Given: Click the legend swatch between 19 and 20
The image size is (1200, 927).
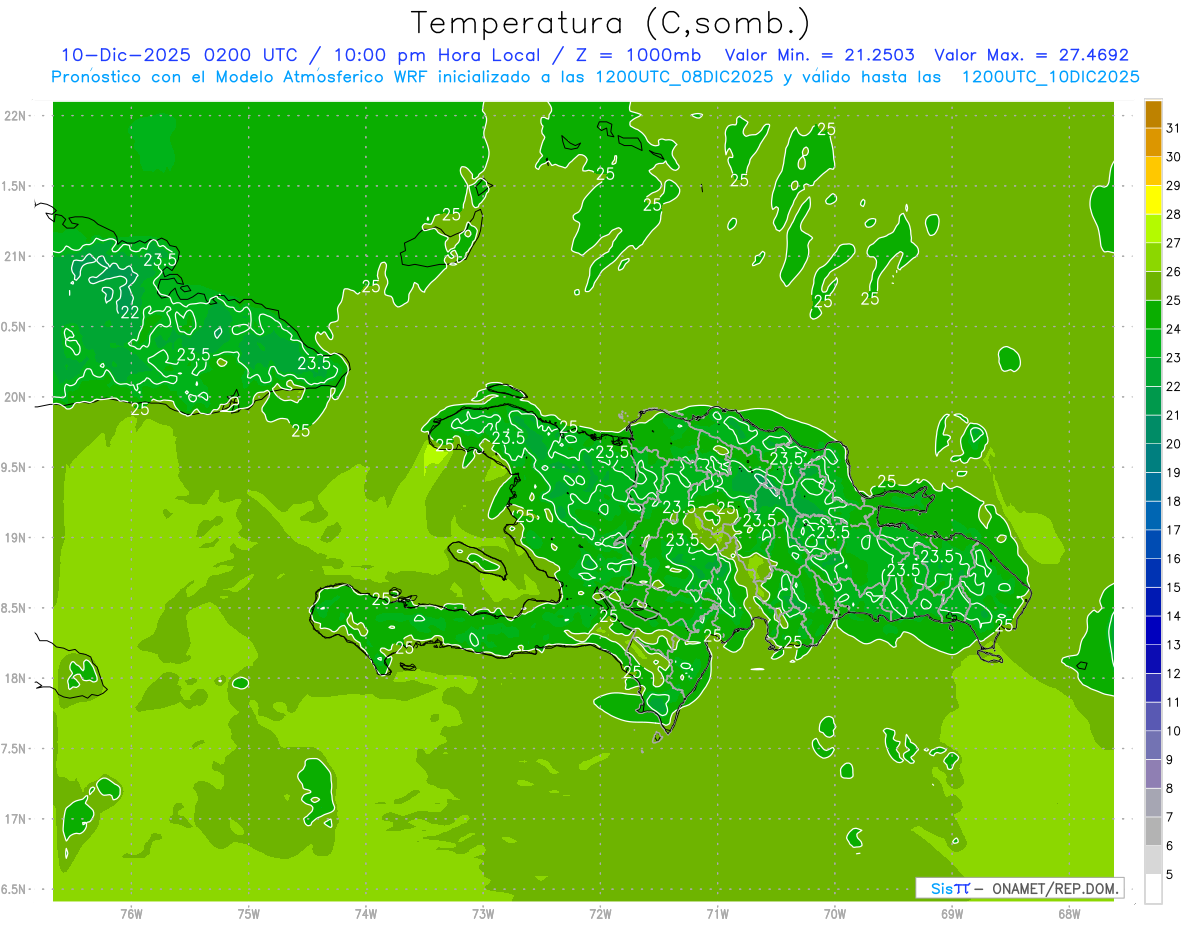Looking at the screenshot, I should pos(1153,458).
